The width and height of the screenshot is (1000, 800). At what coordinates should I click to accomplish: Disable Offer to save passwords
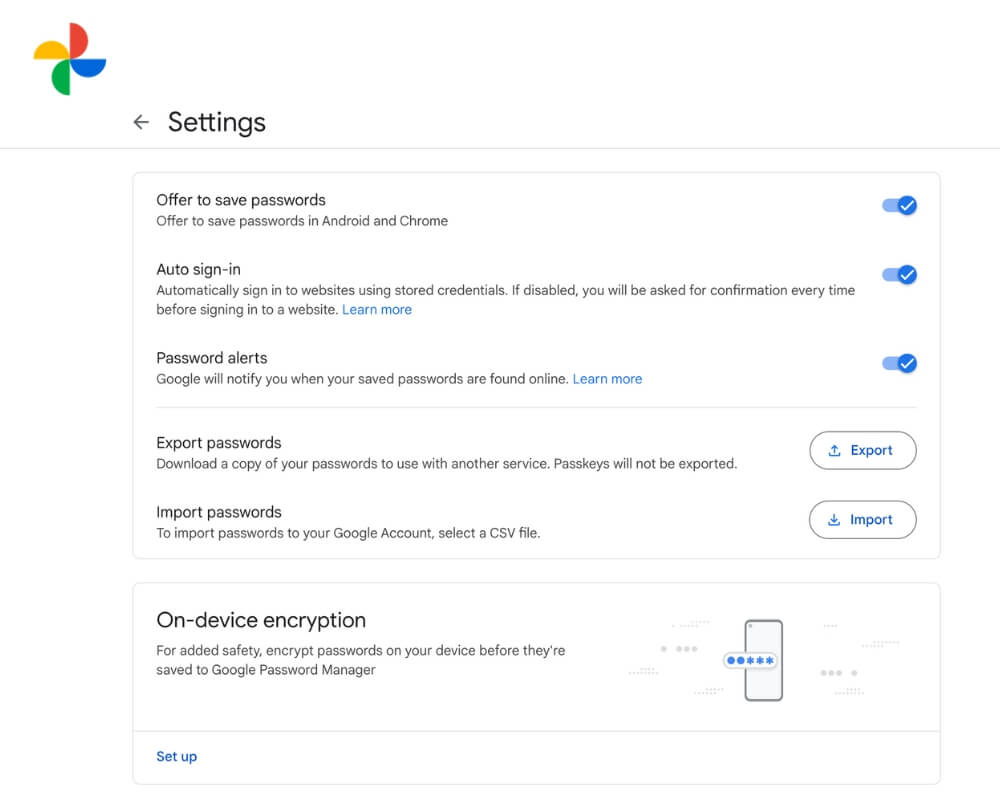(x=898, y=205)
